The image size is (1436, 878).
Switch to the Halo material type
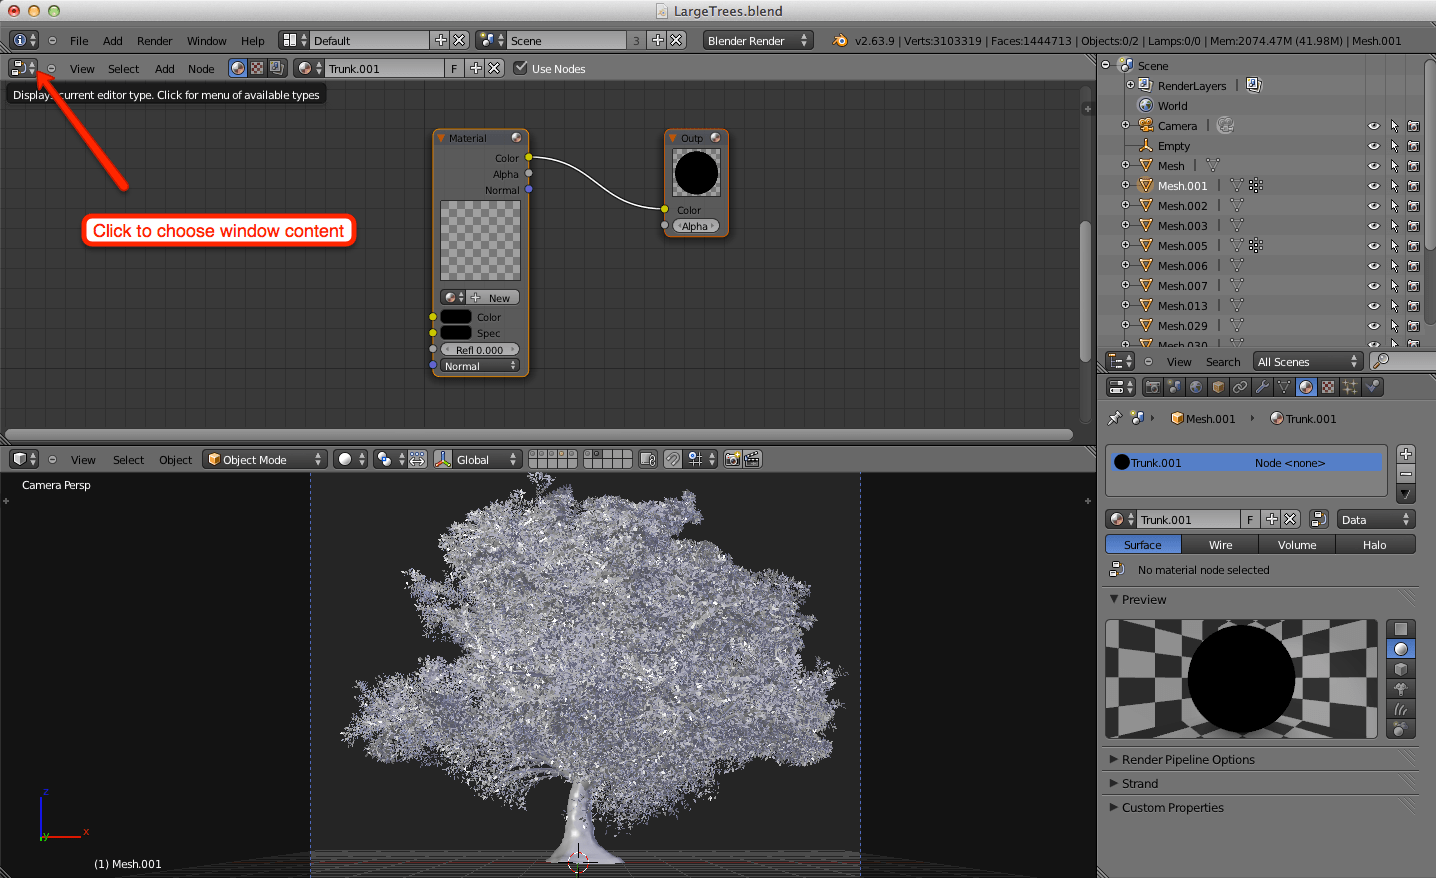point(1374,545)
